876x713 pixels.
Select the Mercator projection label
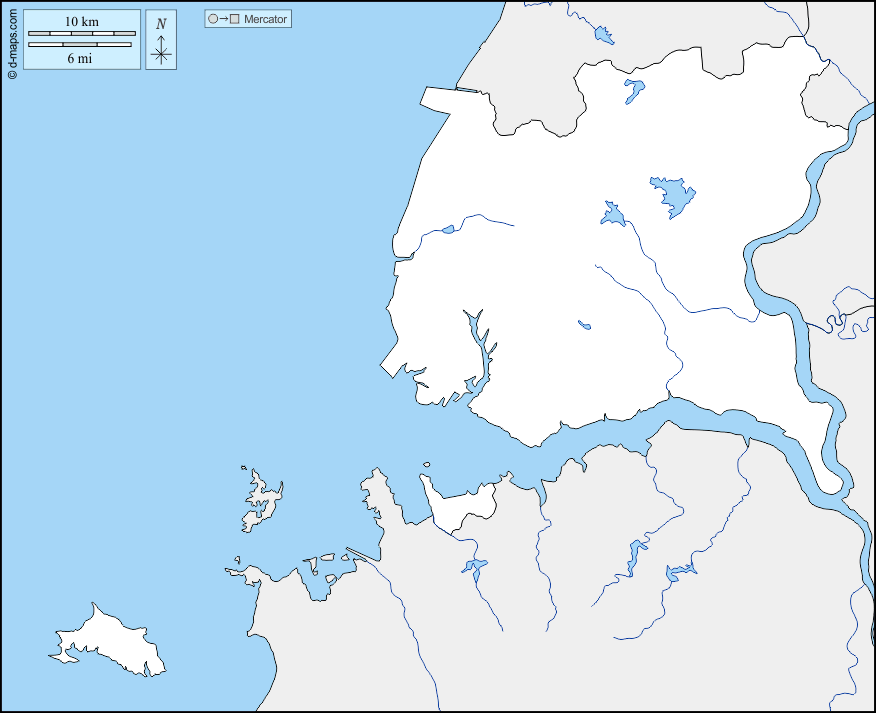tap(265, 19)
